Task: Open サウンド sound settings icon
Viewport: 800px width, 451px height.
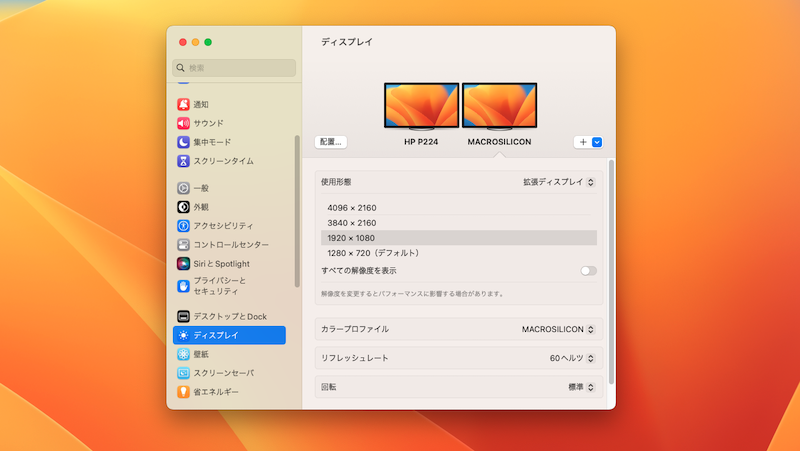Action: point(183,123)
